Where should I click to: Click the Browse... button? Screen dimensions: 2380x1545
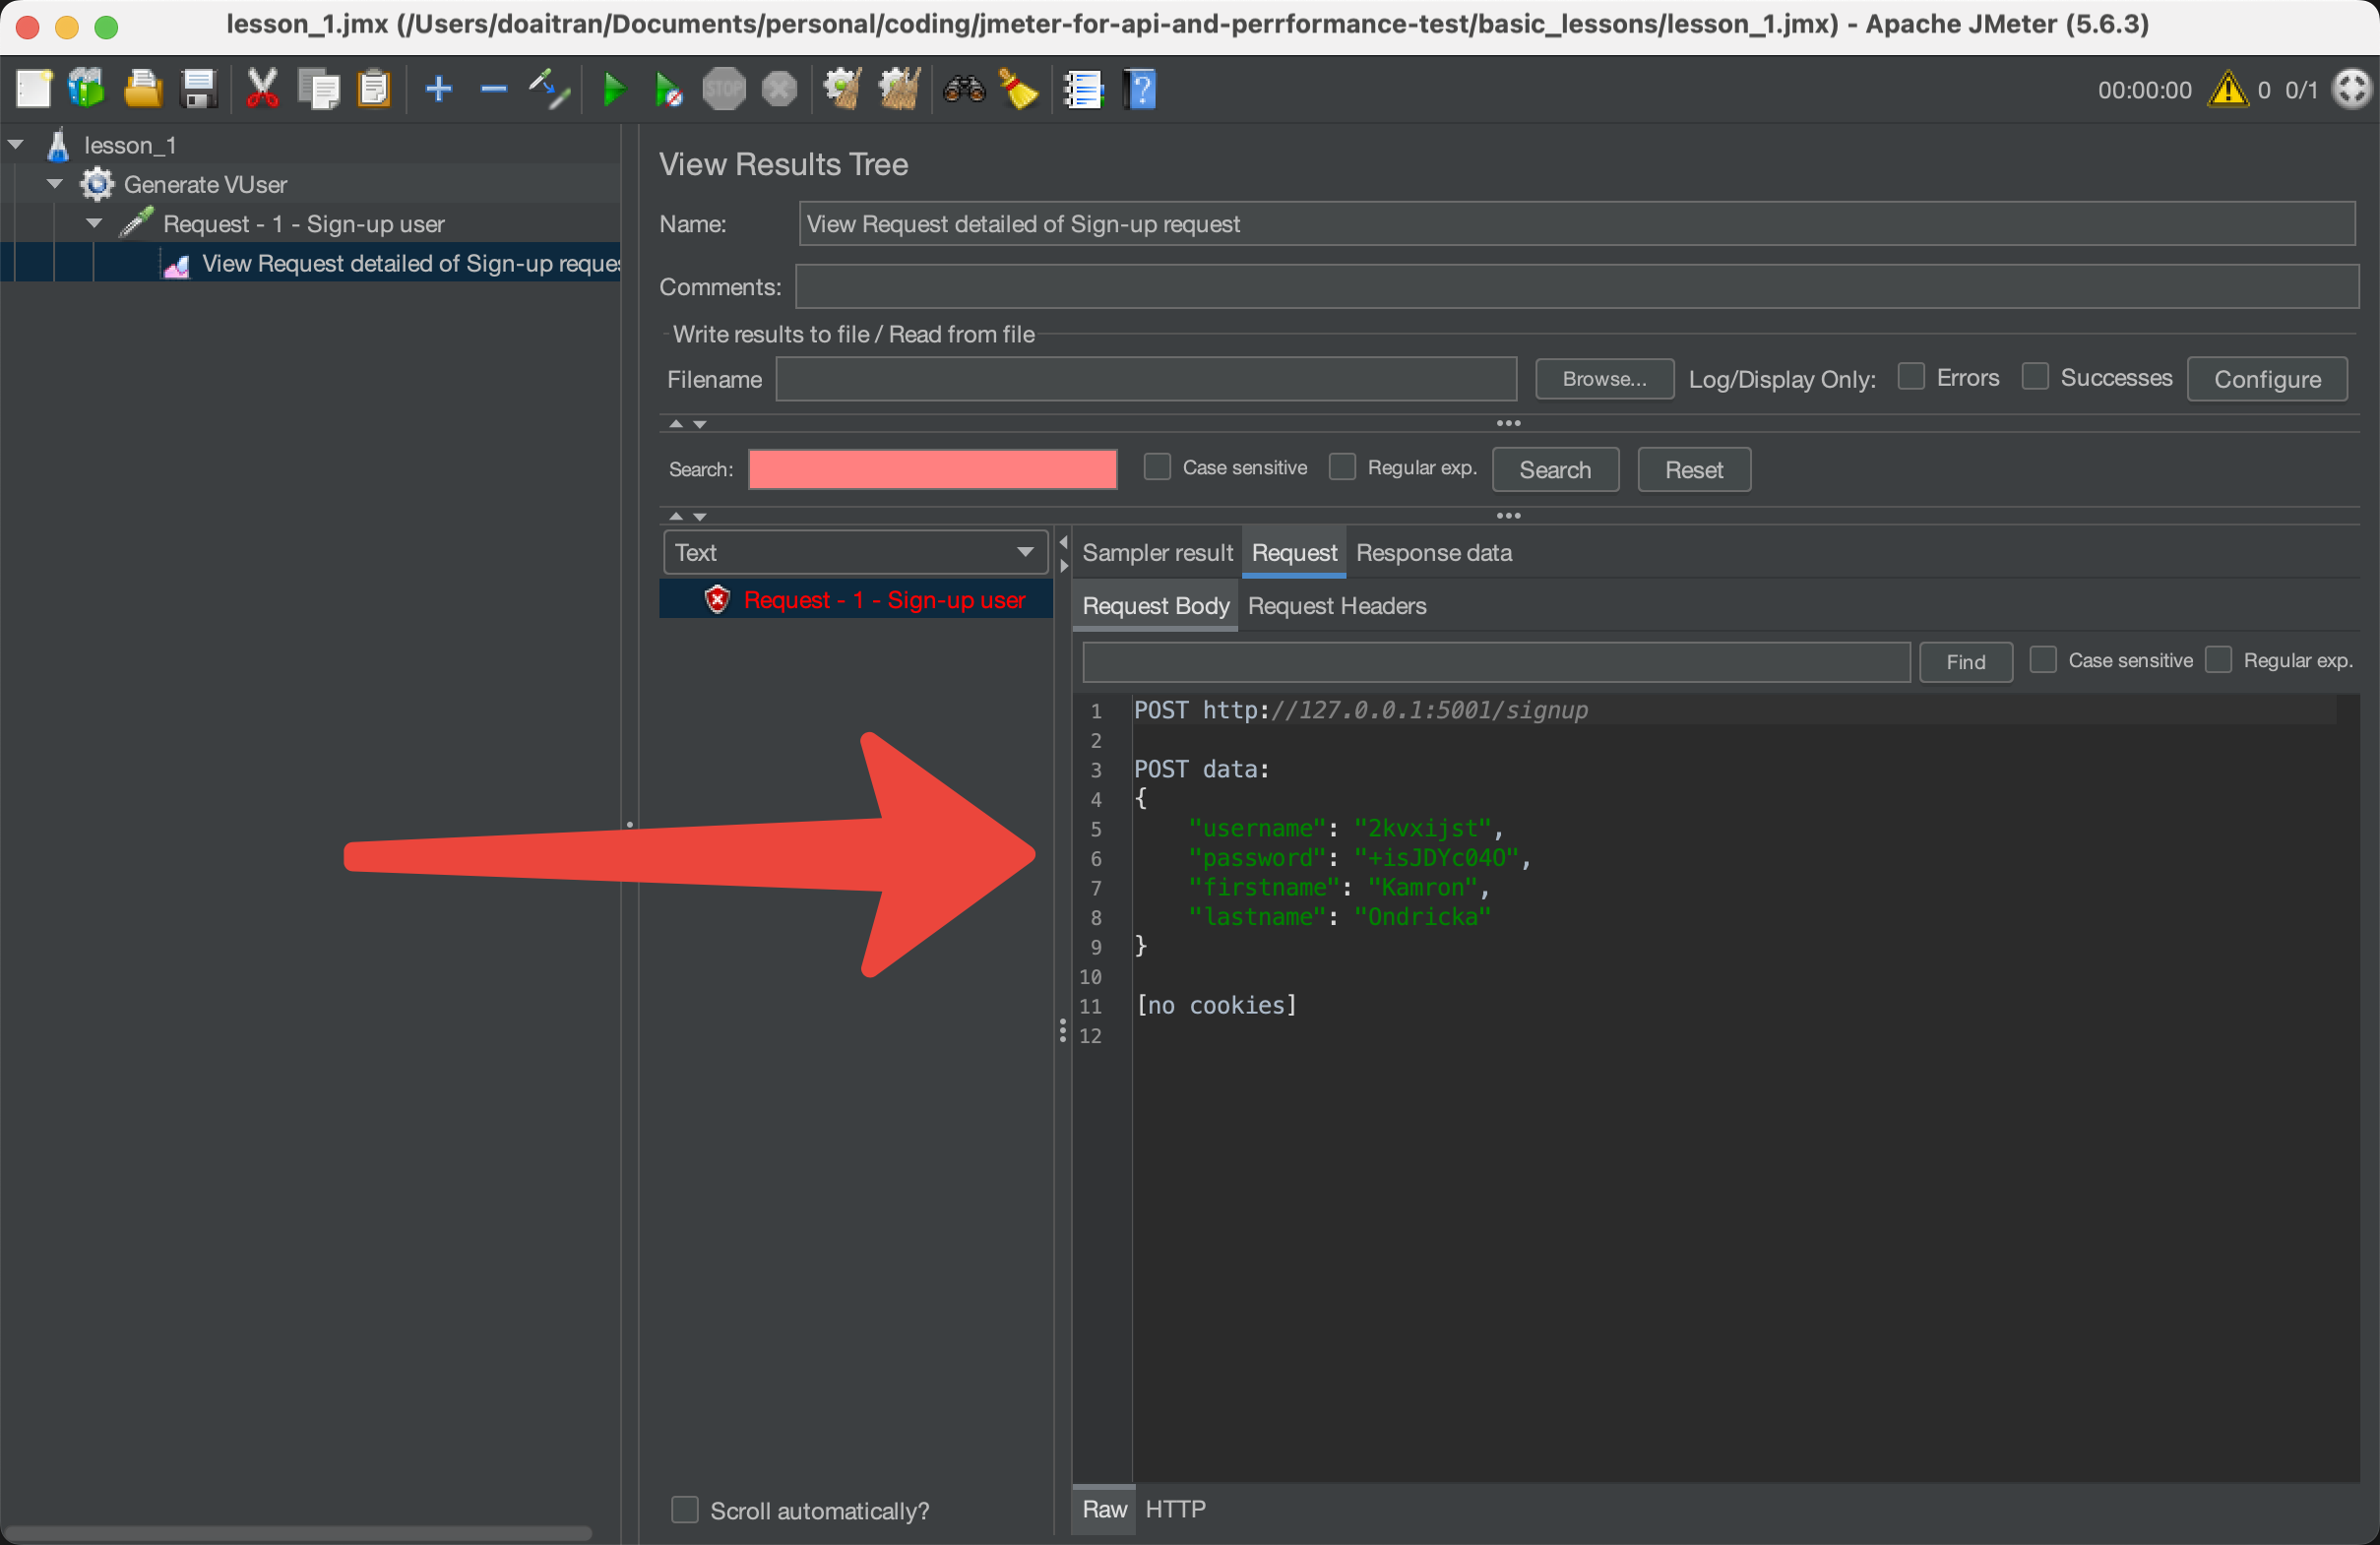coord(1604,379)
